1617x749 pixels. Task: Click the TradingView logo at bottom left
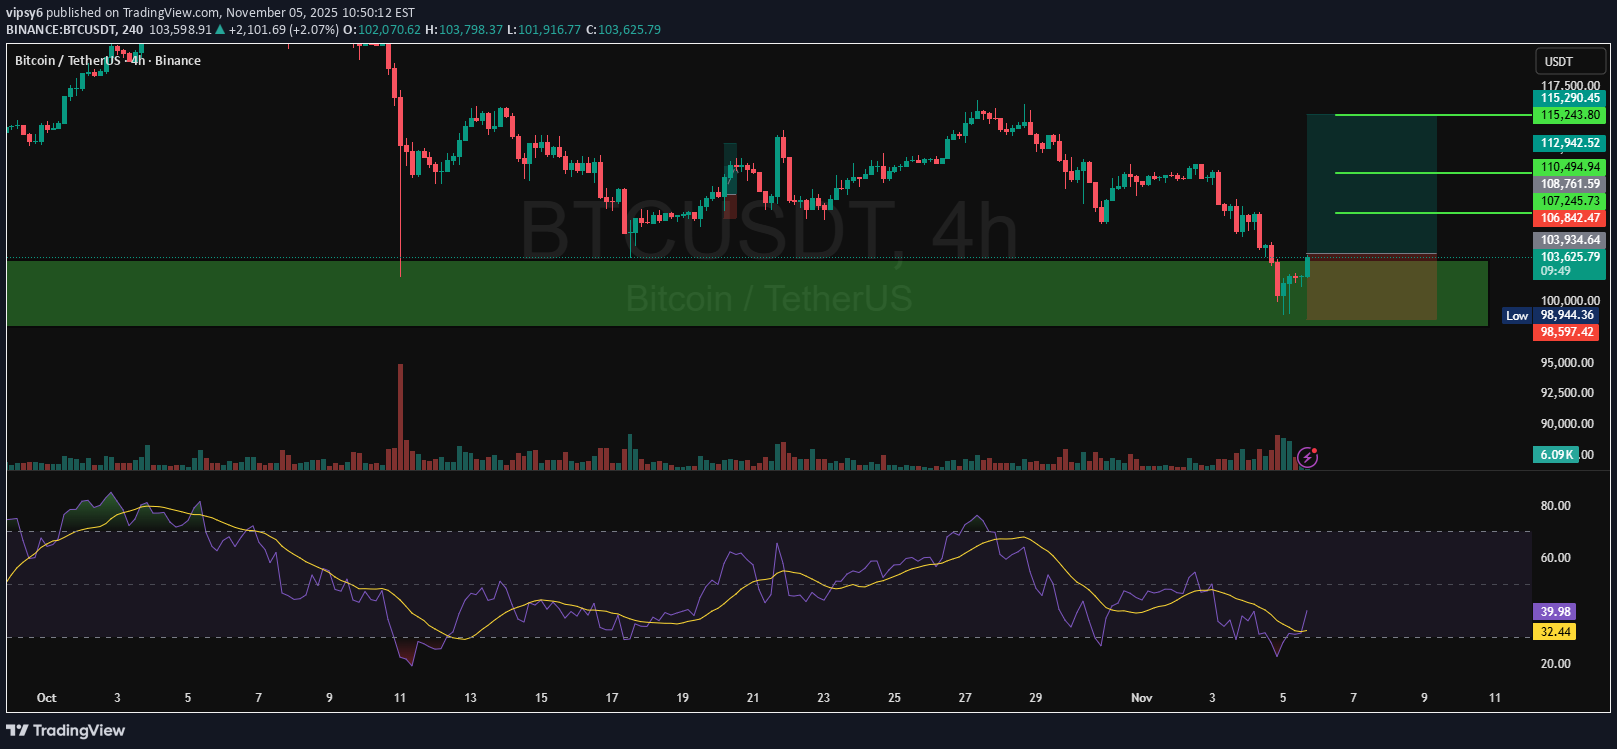click(x=66, y=731)
